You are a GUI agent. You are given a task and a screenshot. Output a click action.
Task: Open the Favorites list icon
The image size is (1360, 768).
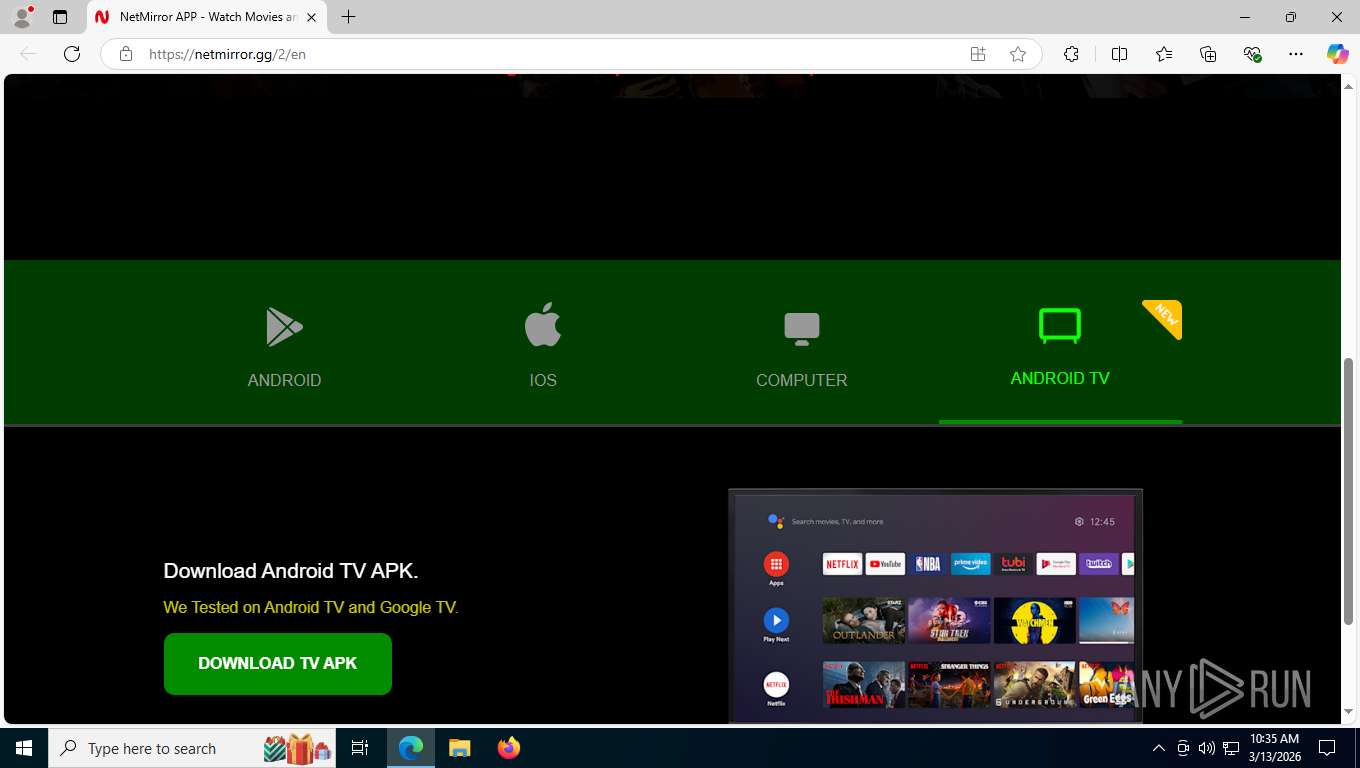(x=1164, y=54)
